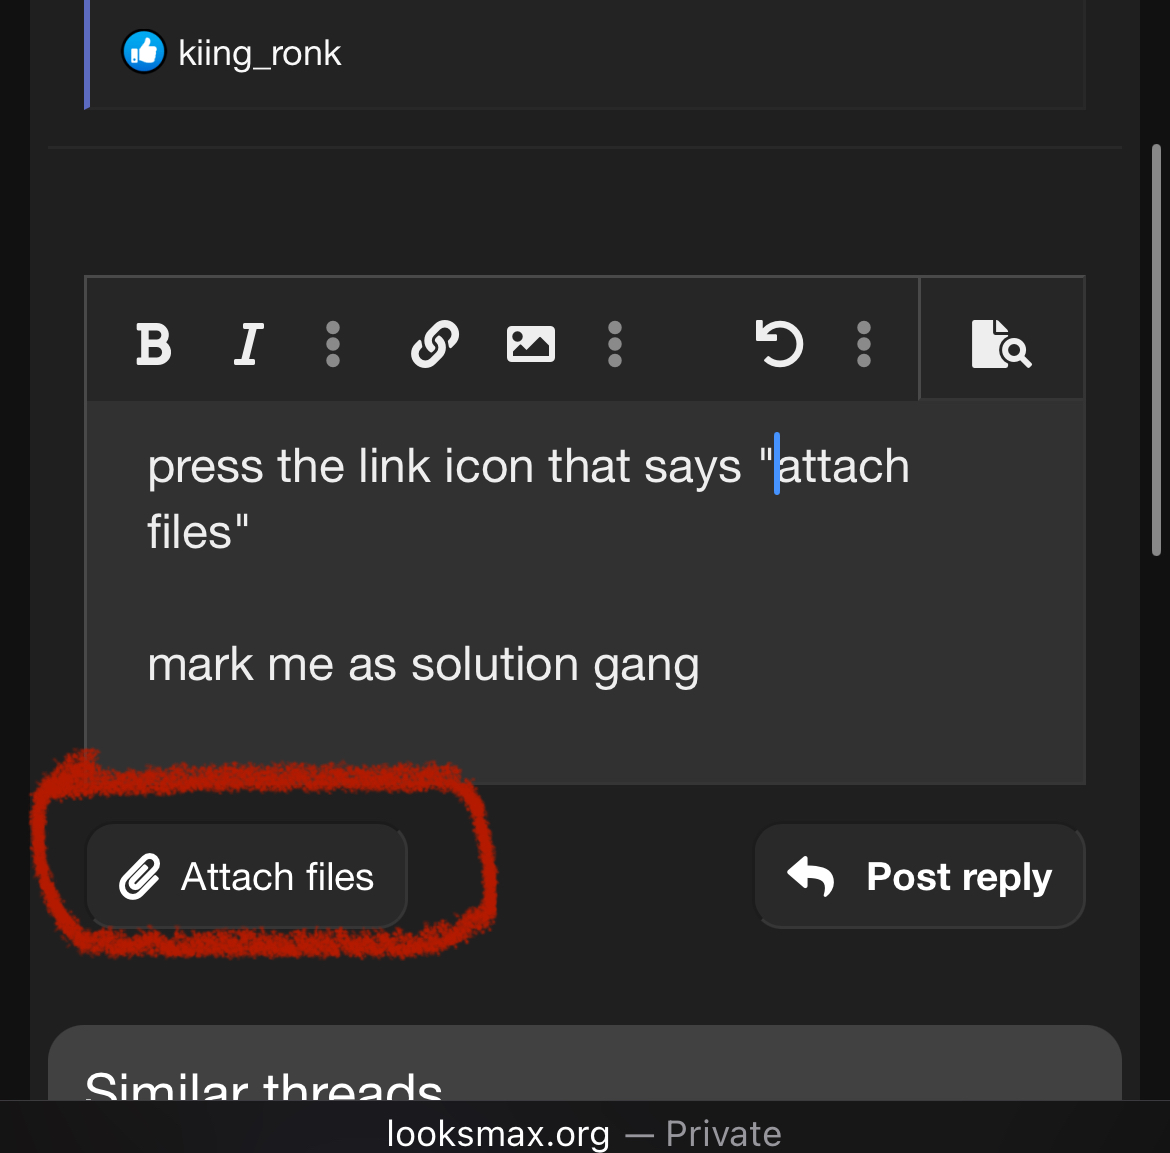Expand more insert options after image icon
The image size is (1170, 1153).
point(615,344)
